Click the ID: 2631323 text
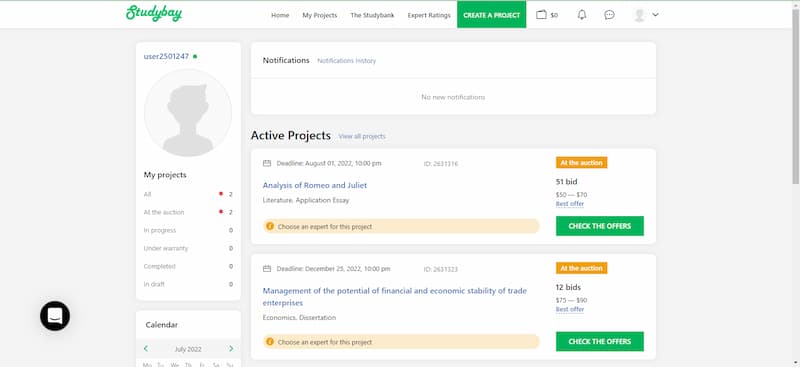This screenshot has width=800, height=367. tap(441, 269)
